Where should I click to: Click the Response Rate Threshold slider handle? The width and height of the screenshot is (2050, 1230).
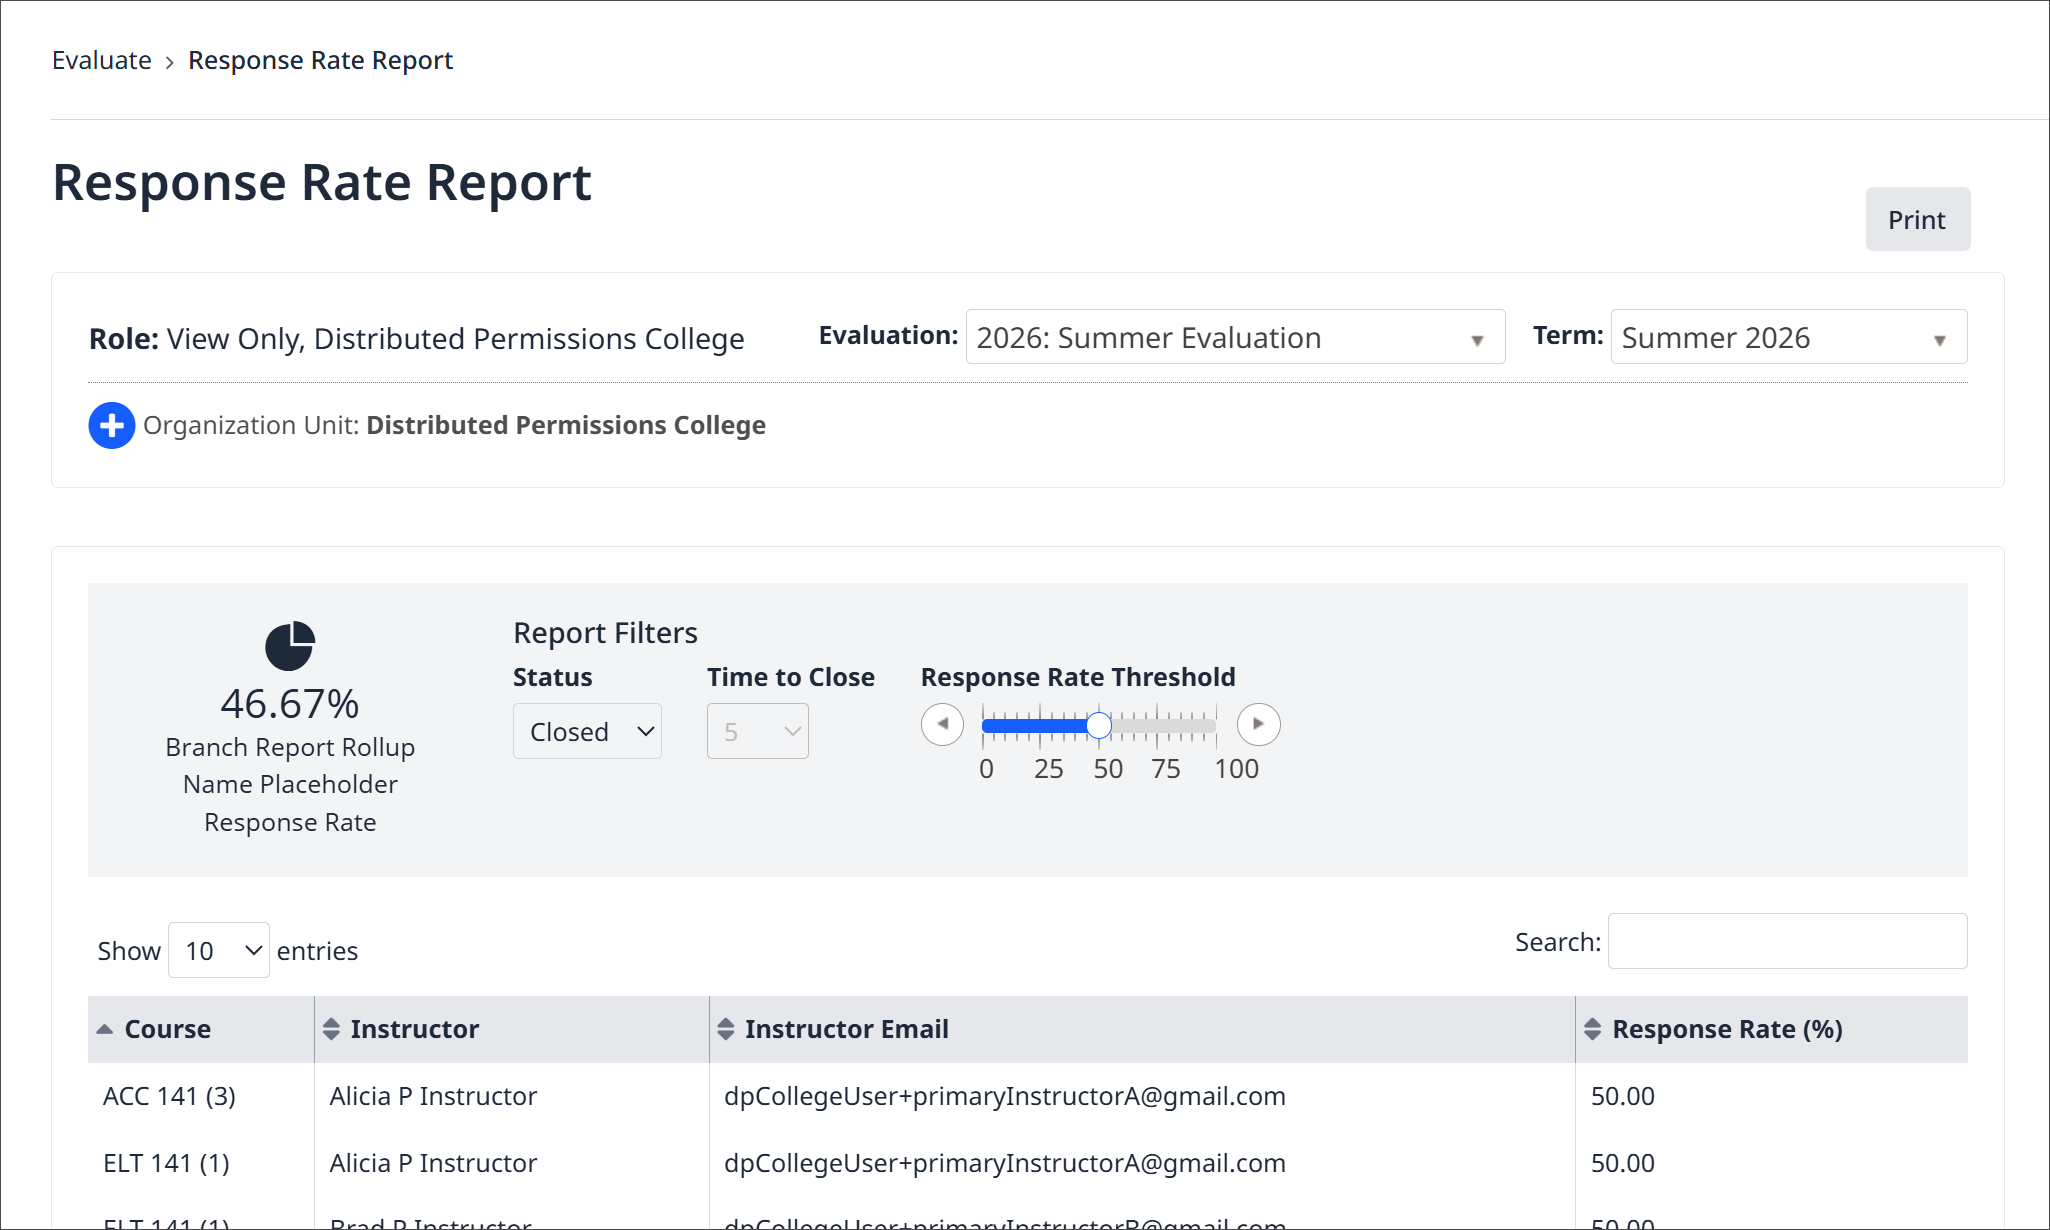(1098, 725)
